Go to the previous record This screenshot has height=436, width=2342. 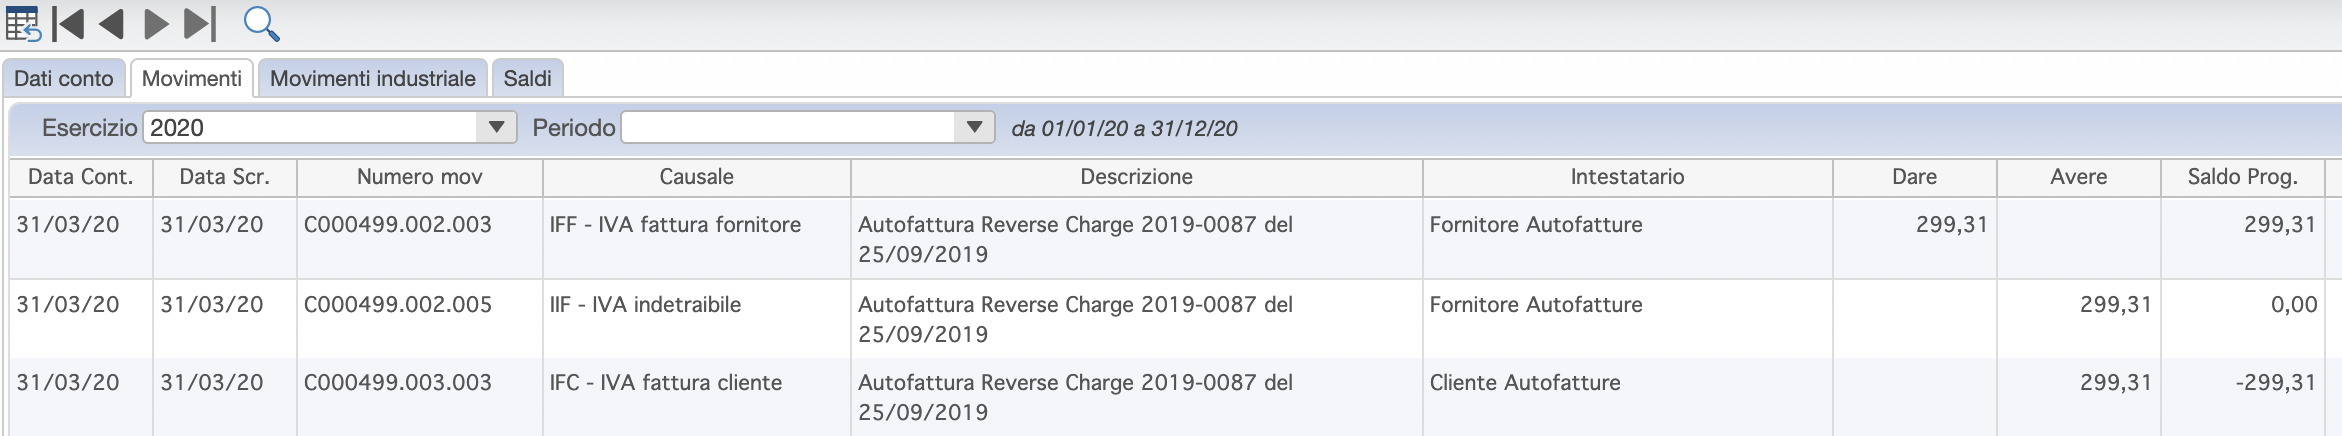[x=112, y=24]
